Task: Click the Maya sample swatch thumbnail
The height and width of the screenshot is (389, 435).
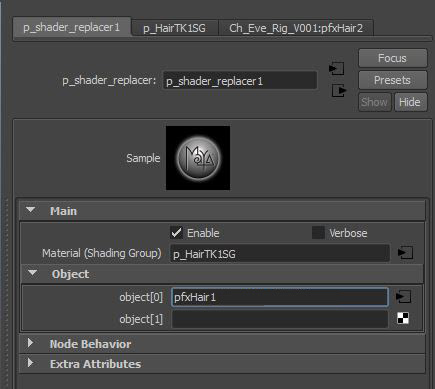Action: pos(198,158)
